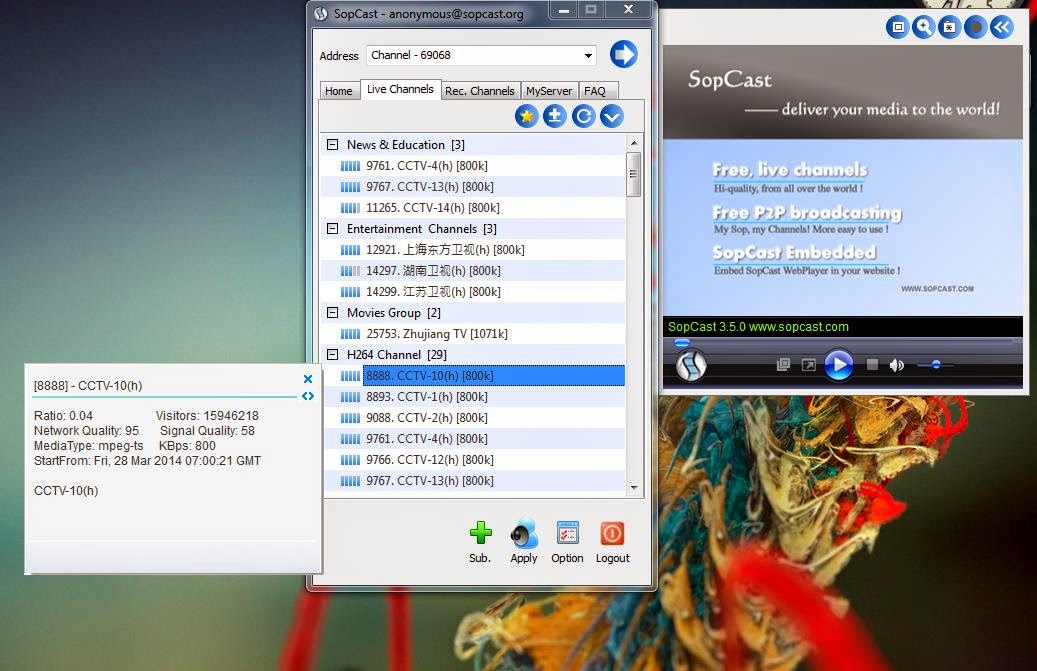This screenshot has height=671, width=1037.
Task: Select channel 14297 Hunan TV
Action: click(474, 271)
